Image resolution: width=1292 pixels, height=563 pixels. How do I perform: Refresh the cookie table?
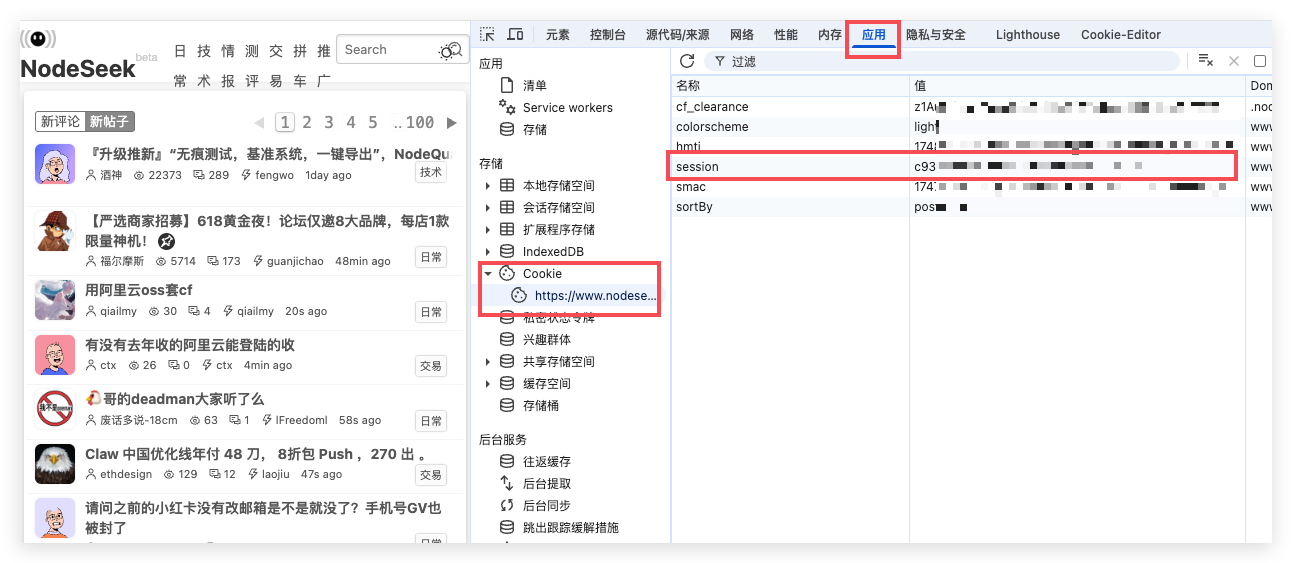pos(687,61)
